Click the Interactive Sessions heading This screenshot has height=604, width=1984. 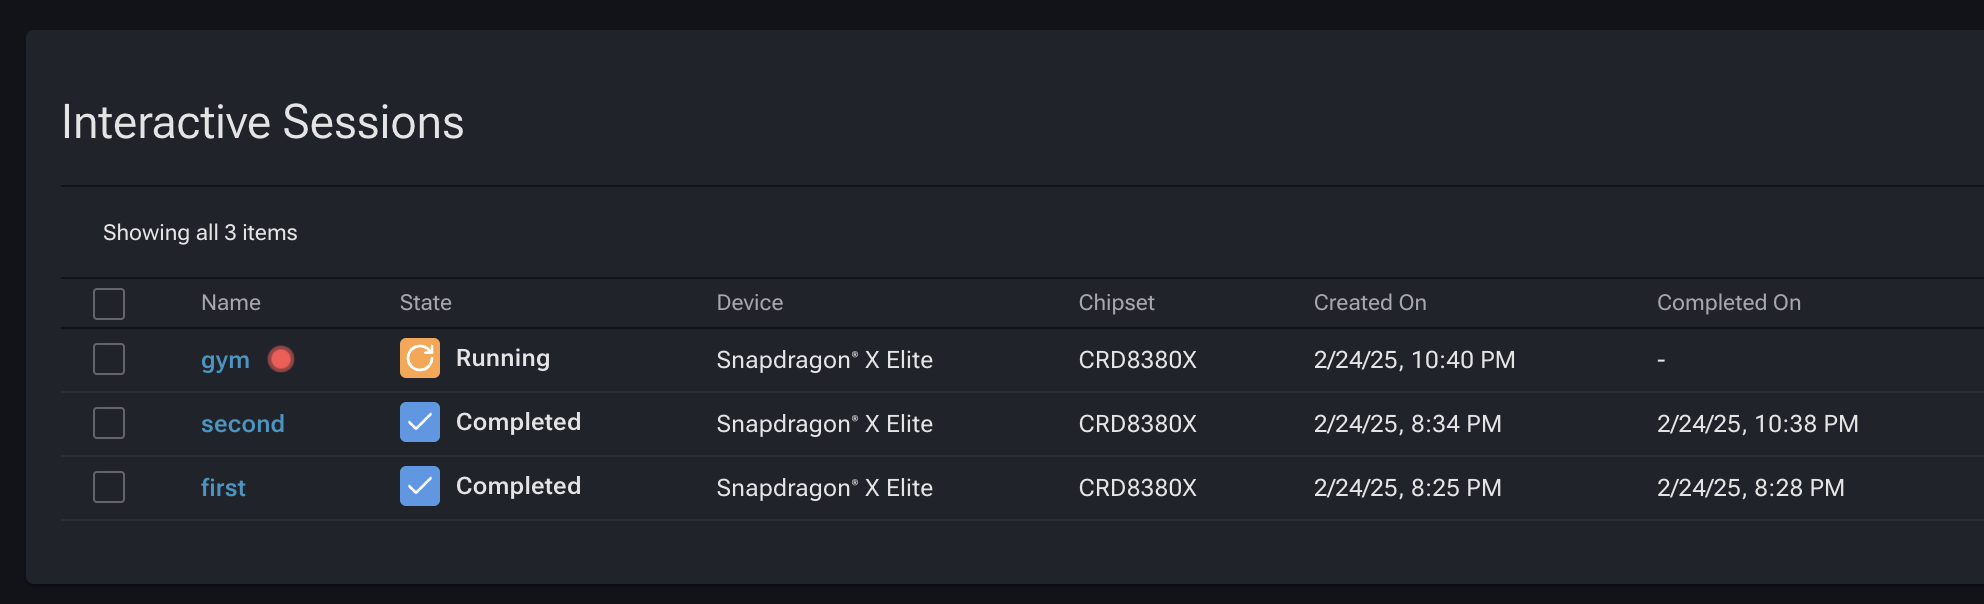click(263, 122)
